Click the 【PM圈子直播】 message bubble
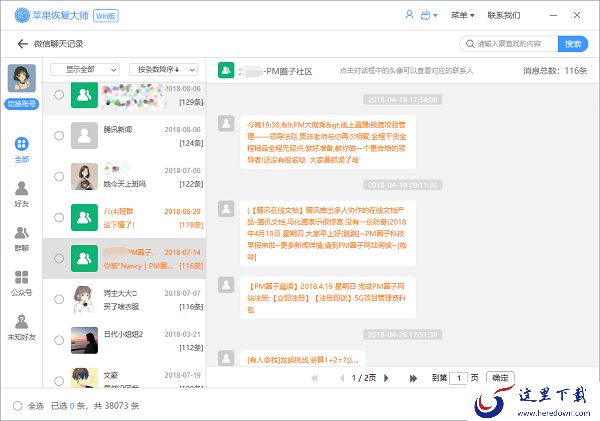600x421 pixels. [x=328, y=298]
